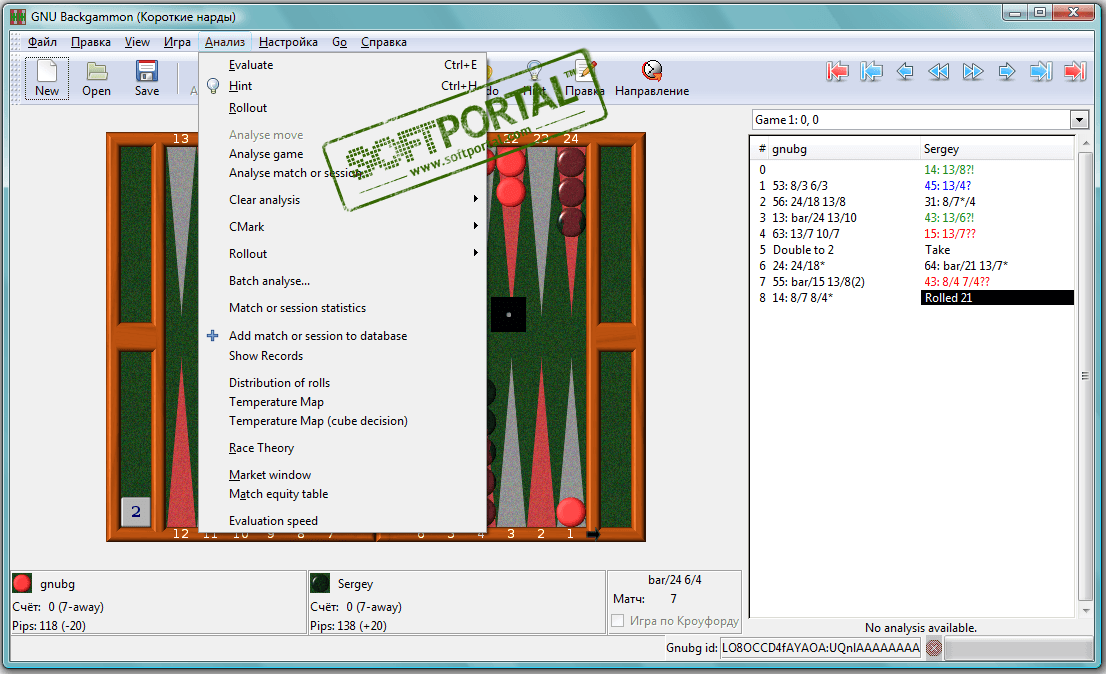Click the red icon beside Gnubg id field

click(933, 648)
